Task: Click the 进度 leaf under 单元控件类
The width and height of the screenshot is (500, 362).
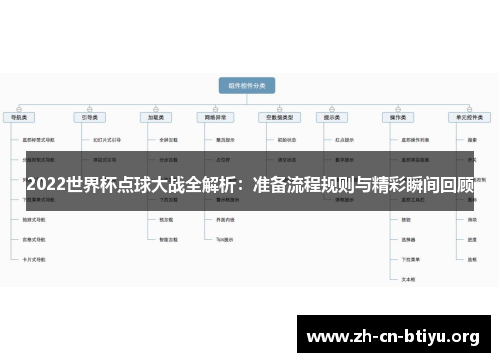Action: pyautogui.click(x=472, y=240)
